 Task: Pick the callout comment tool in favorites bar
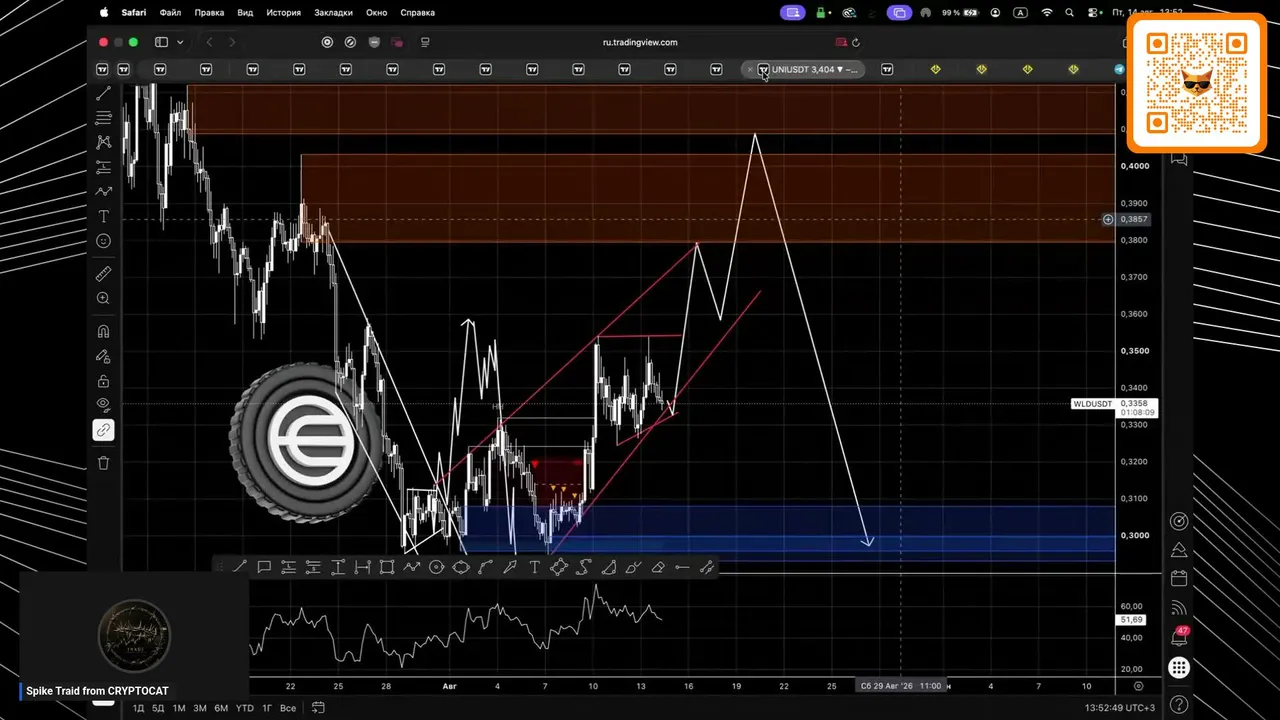click(264, 567)
